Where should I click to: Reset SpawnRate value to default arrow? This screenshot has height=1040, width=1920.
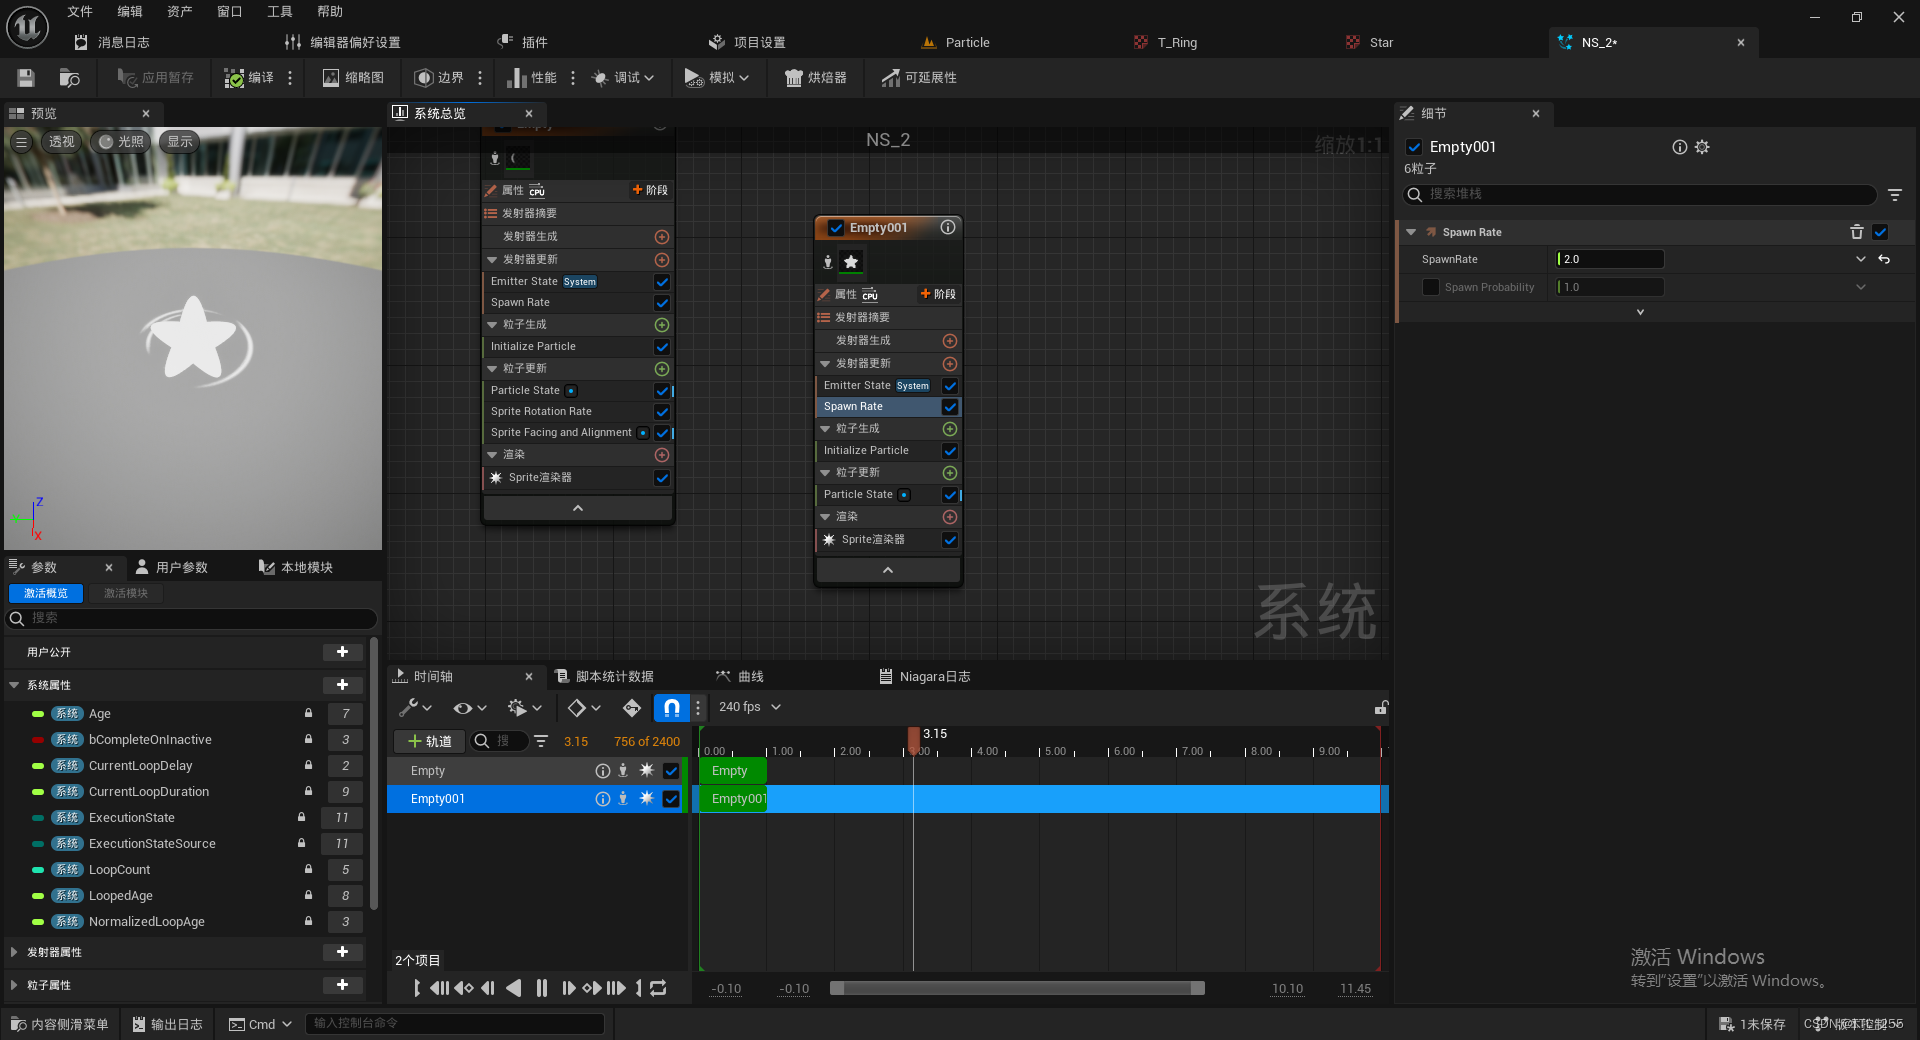click(x=1884, y=259)
